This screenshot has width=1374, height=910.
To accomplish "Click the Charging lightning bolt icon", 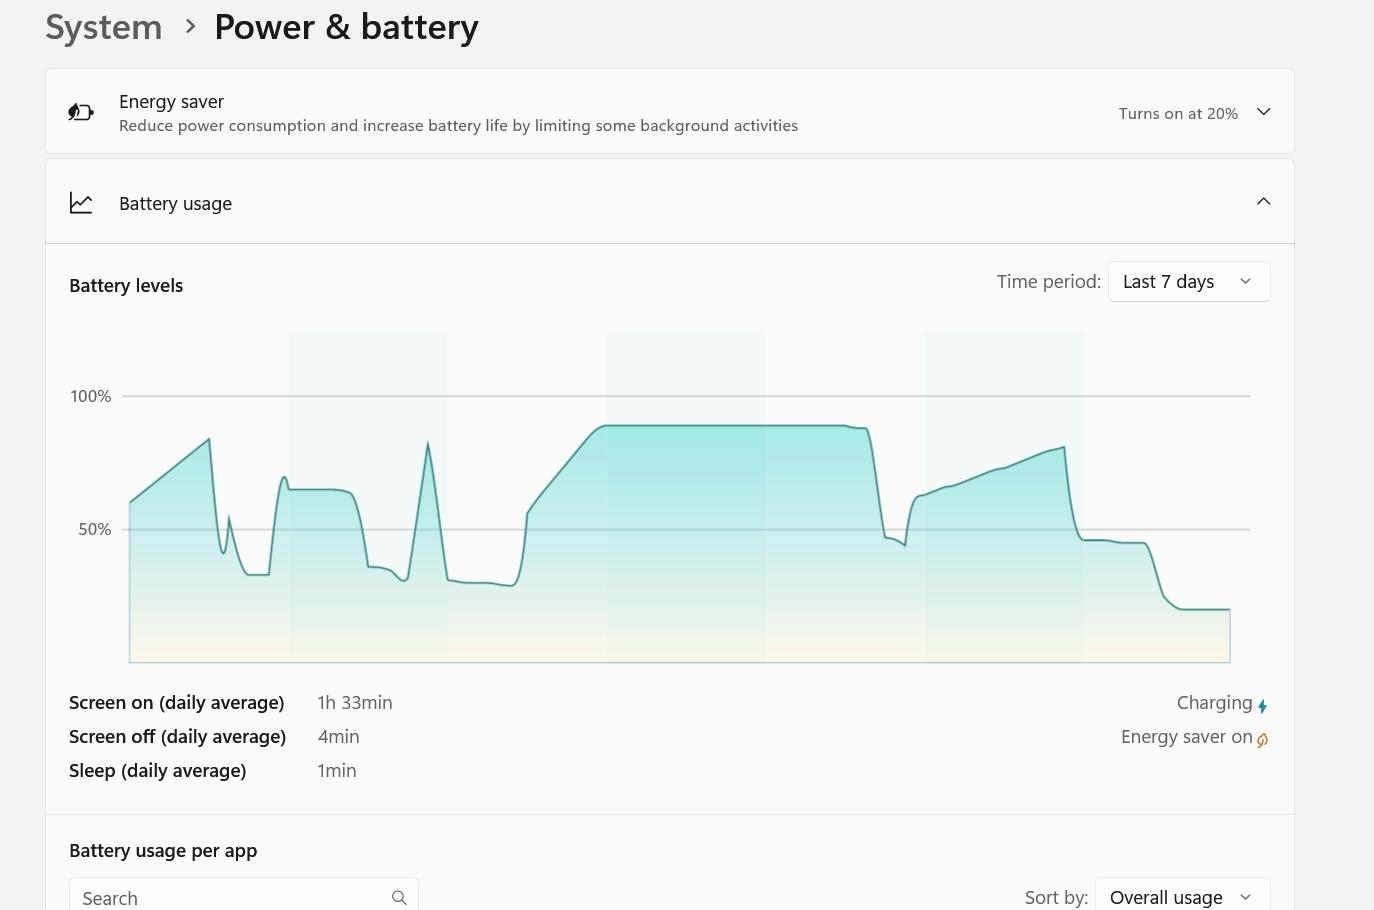I will (1263, 706).
